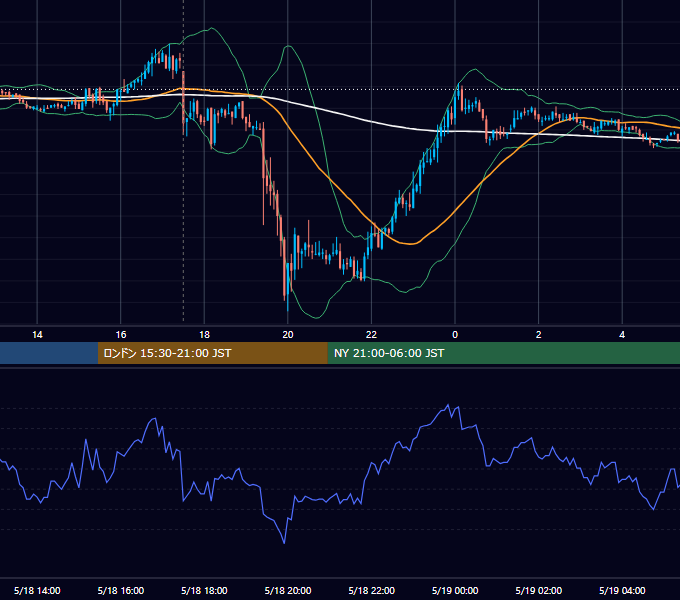
Task: Select the ロンドン 15:30-21:00 JST session band
Action: [212, 353]
